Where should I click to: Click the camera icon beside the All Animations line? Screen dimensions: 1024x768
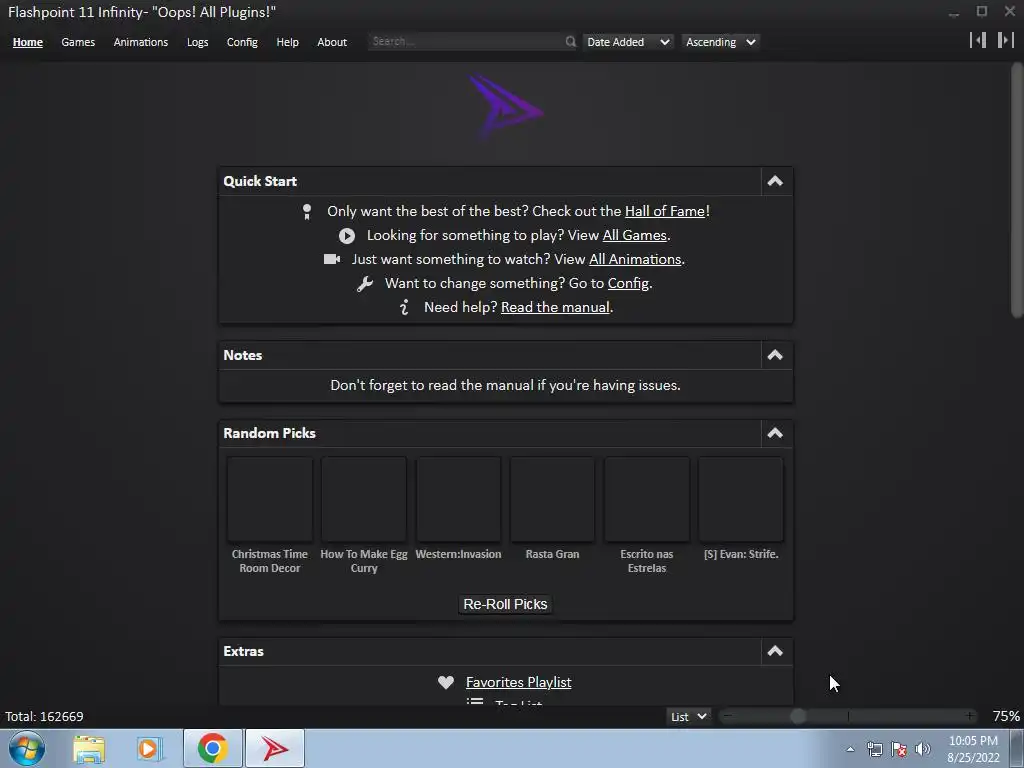pyautogui.click(x=332, y=259)
